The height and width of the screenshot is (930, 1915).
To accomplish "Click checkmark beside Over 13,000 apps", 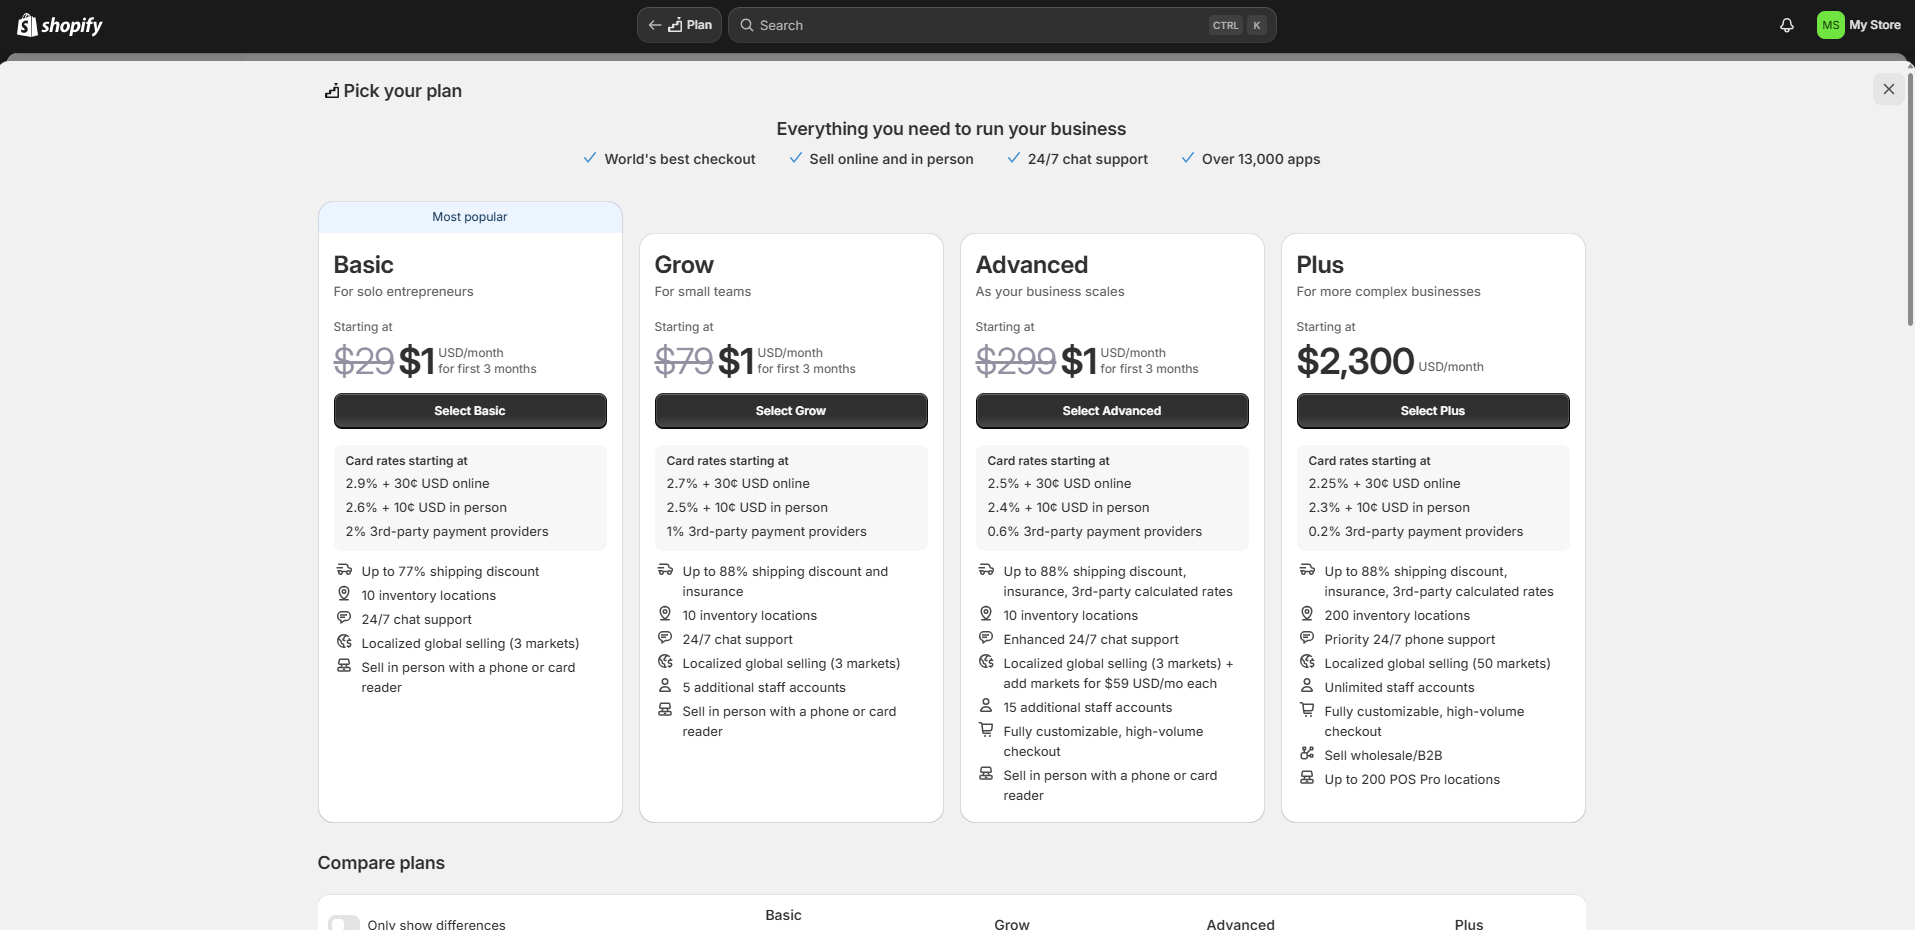I will point(1187,158).
